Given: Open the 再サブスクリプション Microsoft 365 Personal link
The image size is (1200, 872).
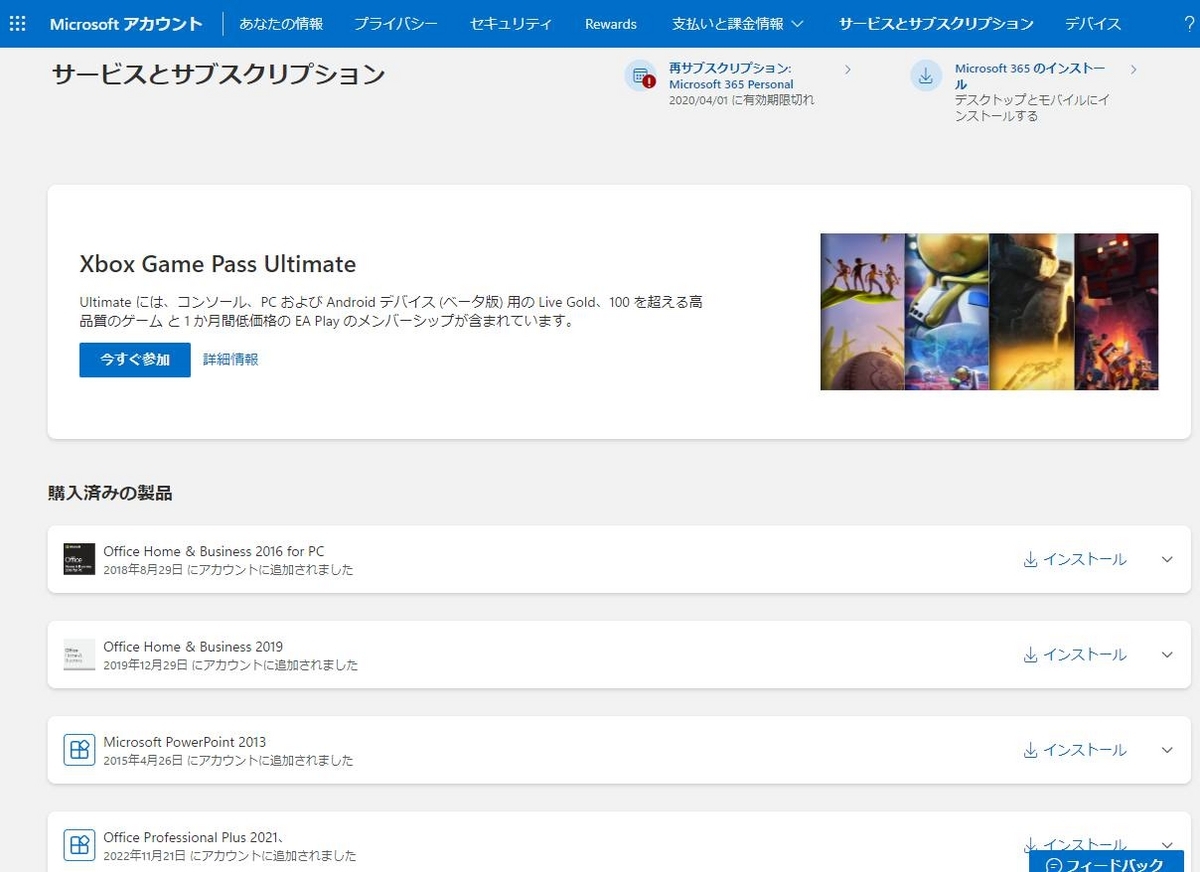Looking at the screenshot, I should pyautogui.click(x=731, y=76).
